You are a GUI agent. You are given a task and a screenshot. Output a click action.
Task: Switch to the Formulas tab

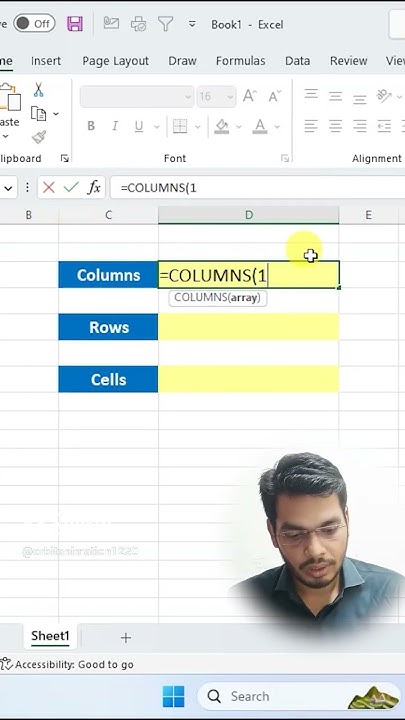(x=241, y=61)
